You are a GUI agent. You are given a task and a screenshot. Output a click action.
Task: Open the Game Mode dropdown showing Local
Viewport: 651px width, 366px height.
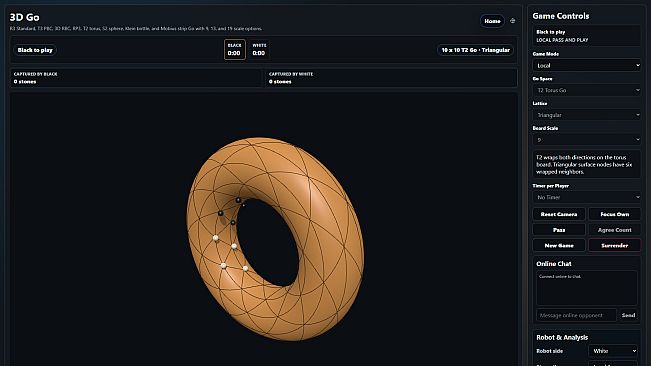[587, 65]
